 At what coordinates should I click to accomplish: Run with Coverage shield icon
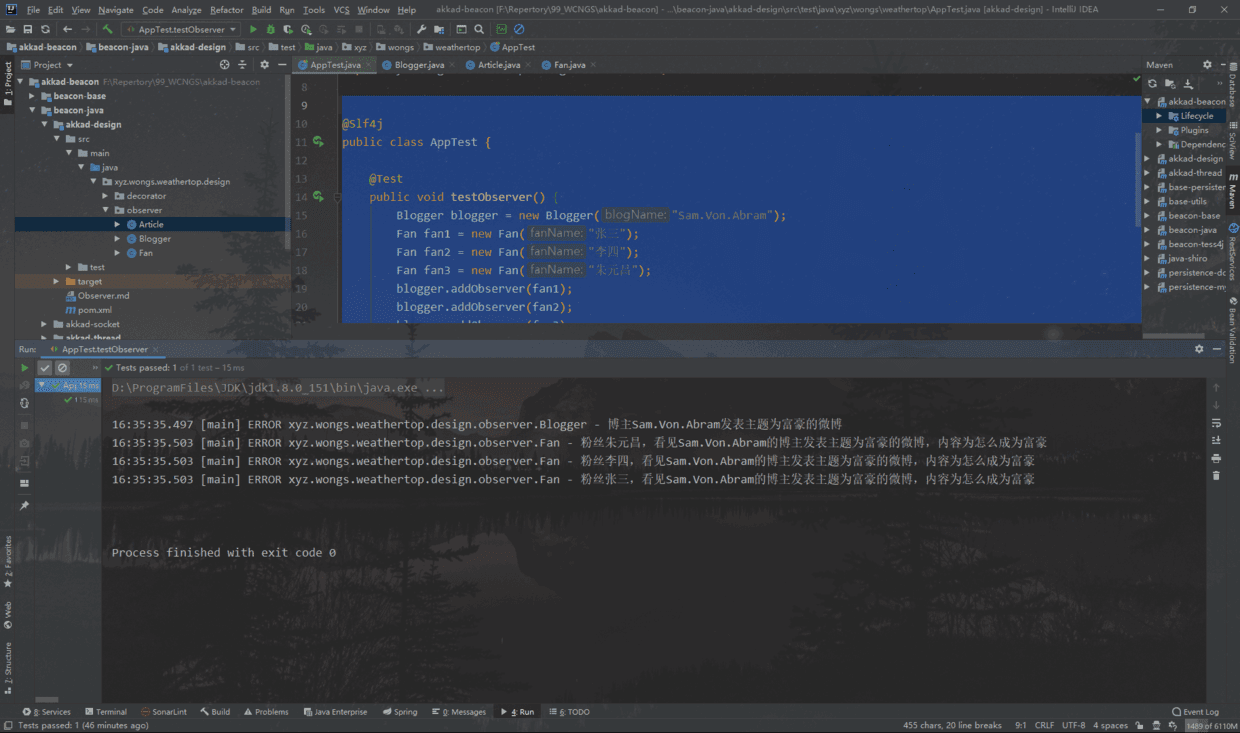pos(288,29)
